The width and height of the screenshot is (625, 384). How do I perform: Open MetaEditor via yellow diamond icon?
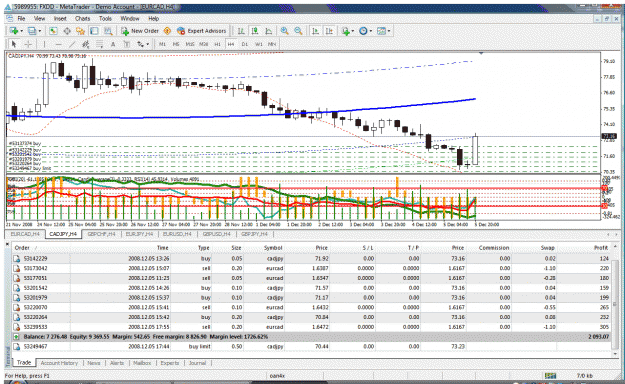click(x=167, y=31)
